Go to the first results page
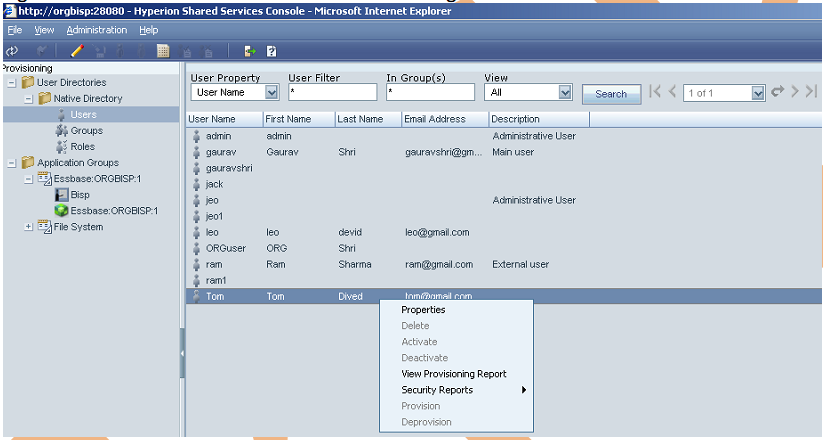The width and height of the screenshot is (823, 440). click(x=655, y=91)
